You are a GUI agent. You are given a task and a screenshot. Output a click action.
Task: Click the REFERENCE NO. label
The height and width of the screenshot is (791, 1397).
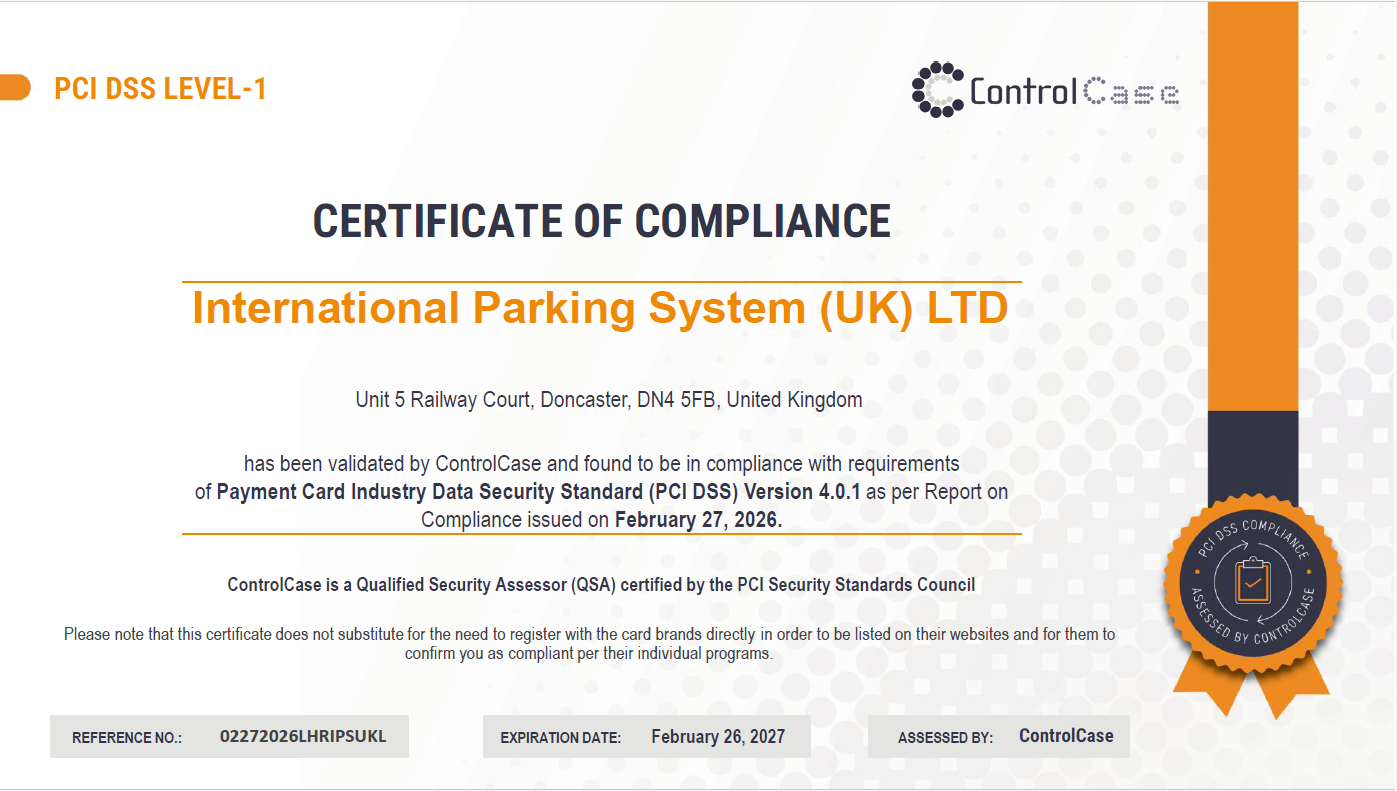coord(127,738)
